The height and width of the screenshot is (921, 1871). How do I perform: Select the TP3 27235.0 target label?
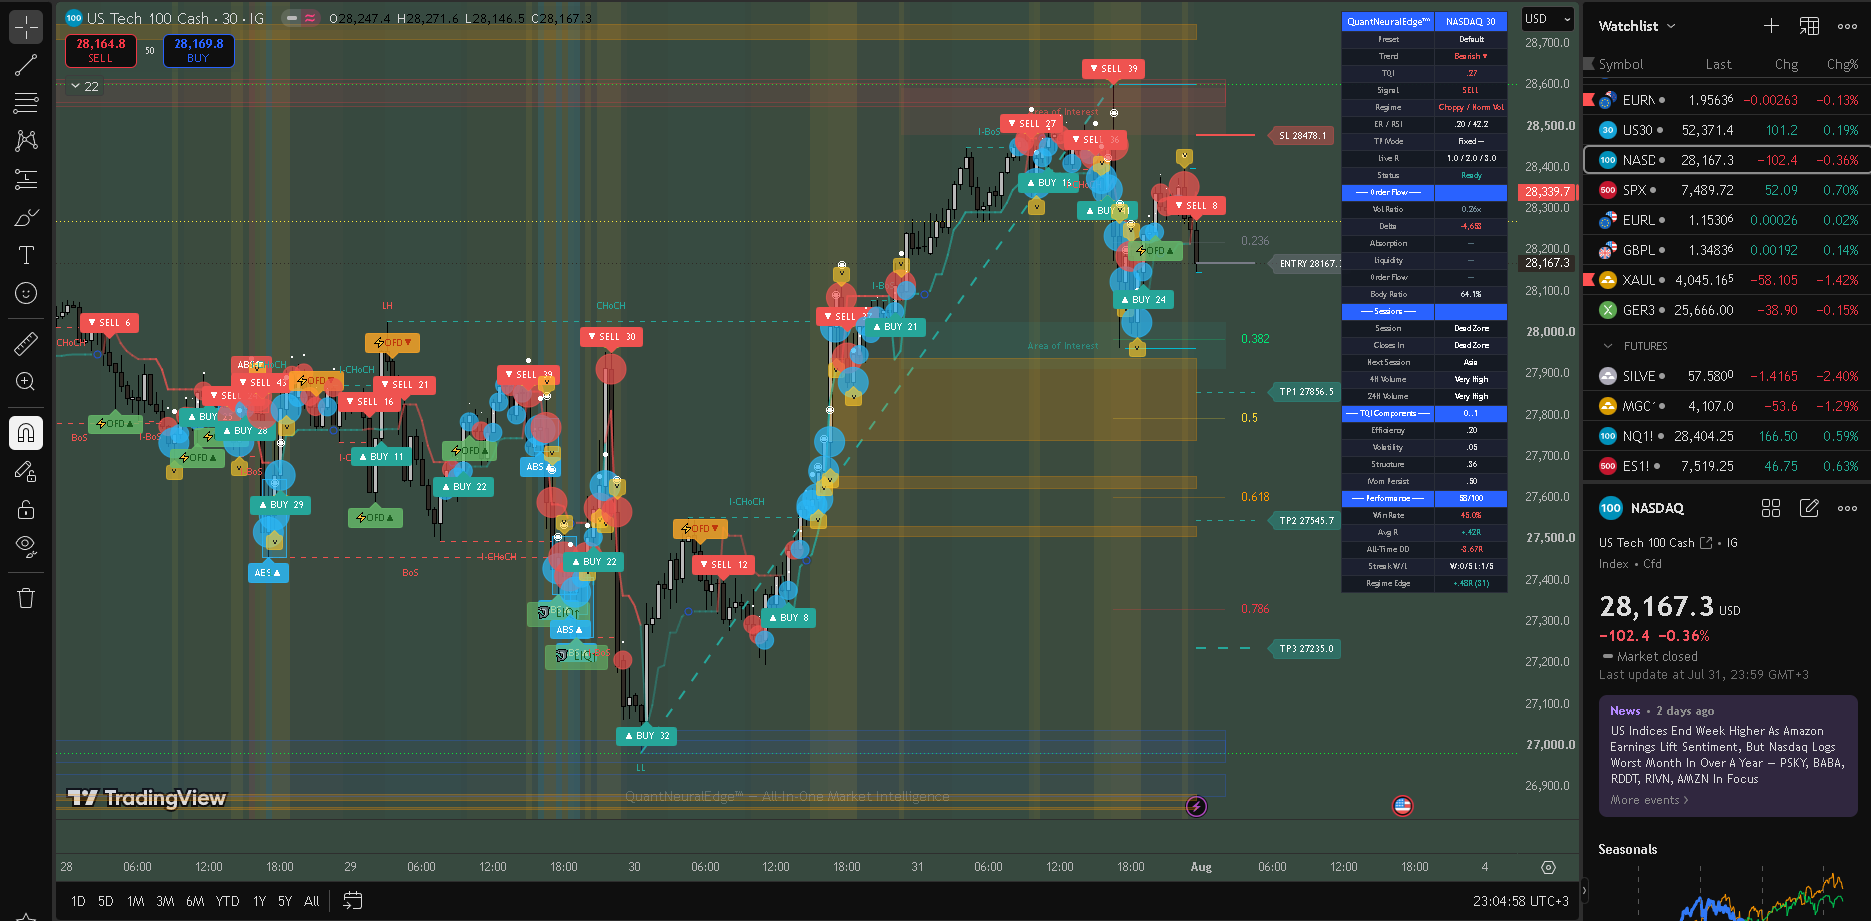coord(1306,648)
